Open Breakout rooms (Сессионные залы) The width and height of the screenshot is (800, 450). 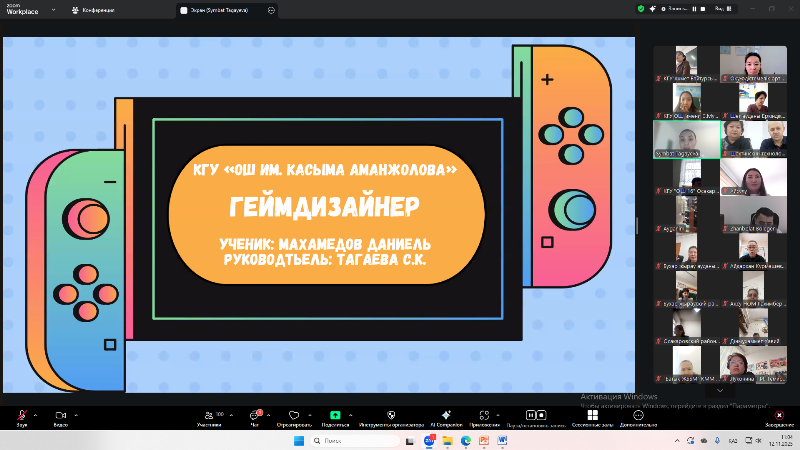(592, 415)
